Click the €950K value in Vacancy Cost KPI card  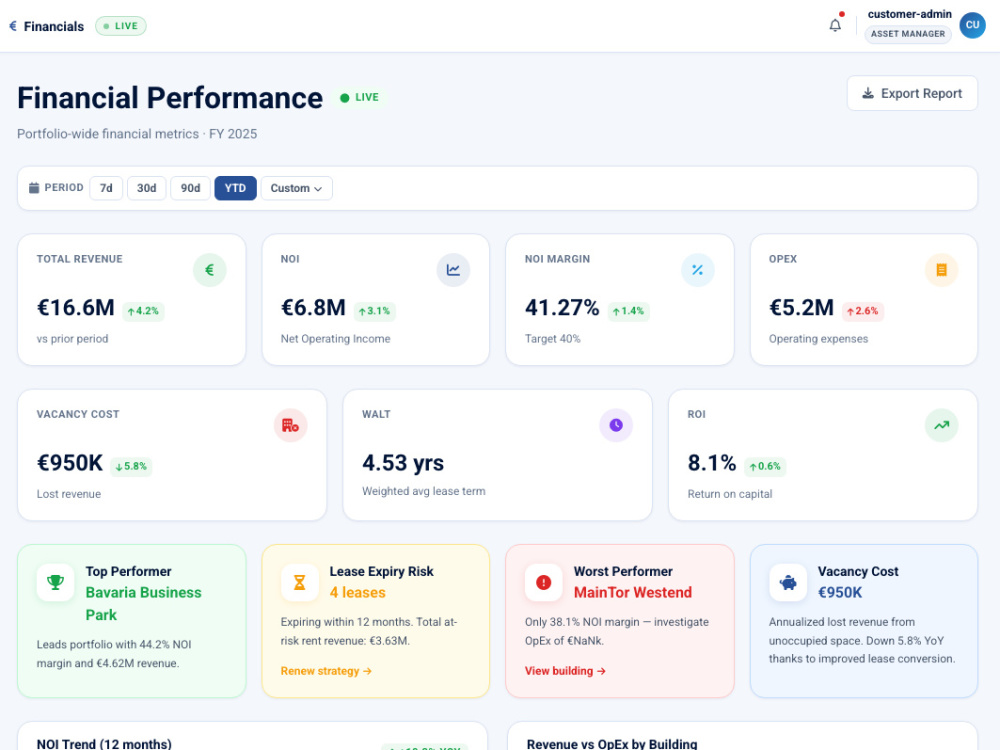tap(70, 463)
